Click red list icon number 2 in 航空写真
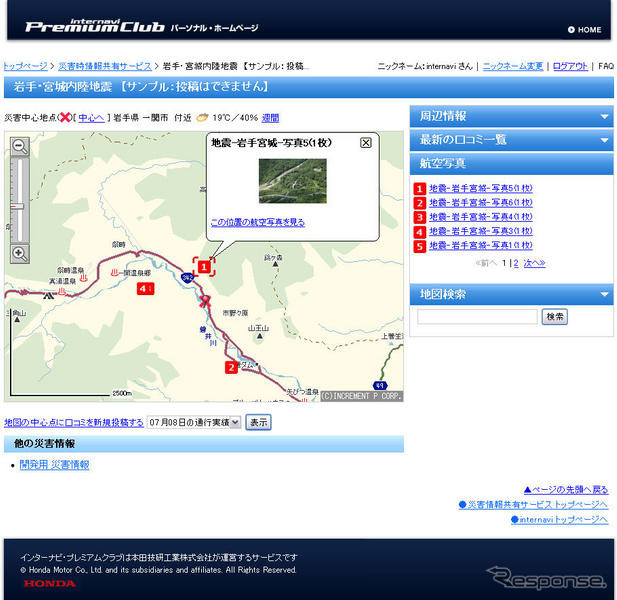 point(419,203)
